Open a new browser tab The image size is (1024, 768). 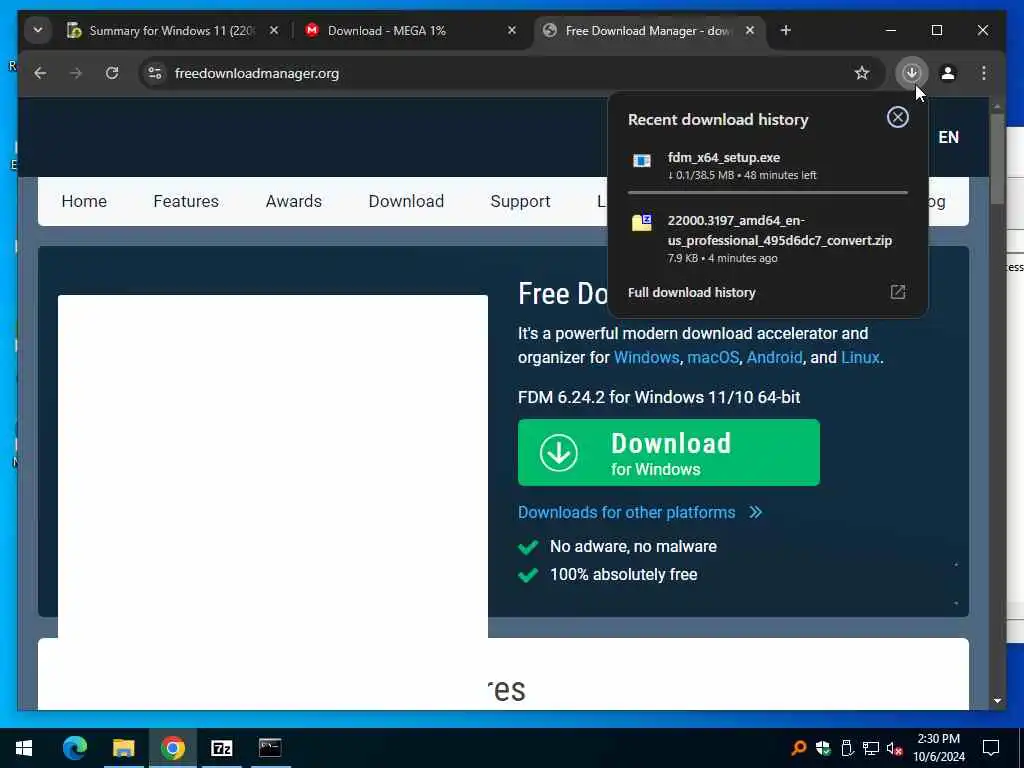786,30
